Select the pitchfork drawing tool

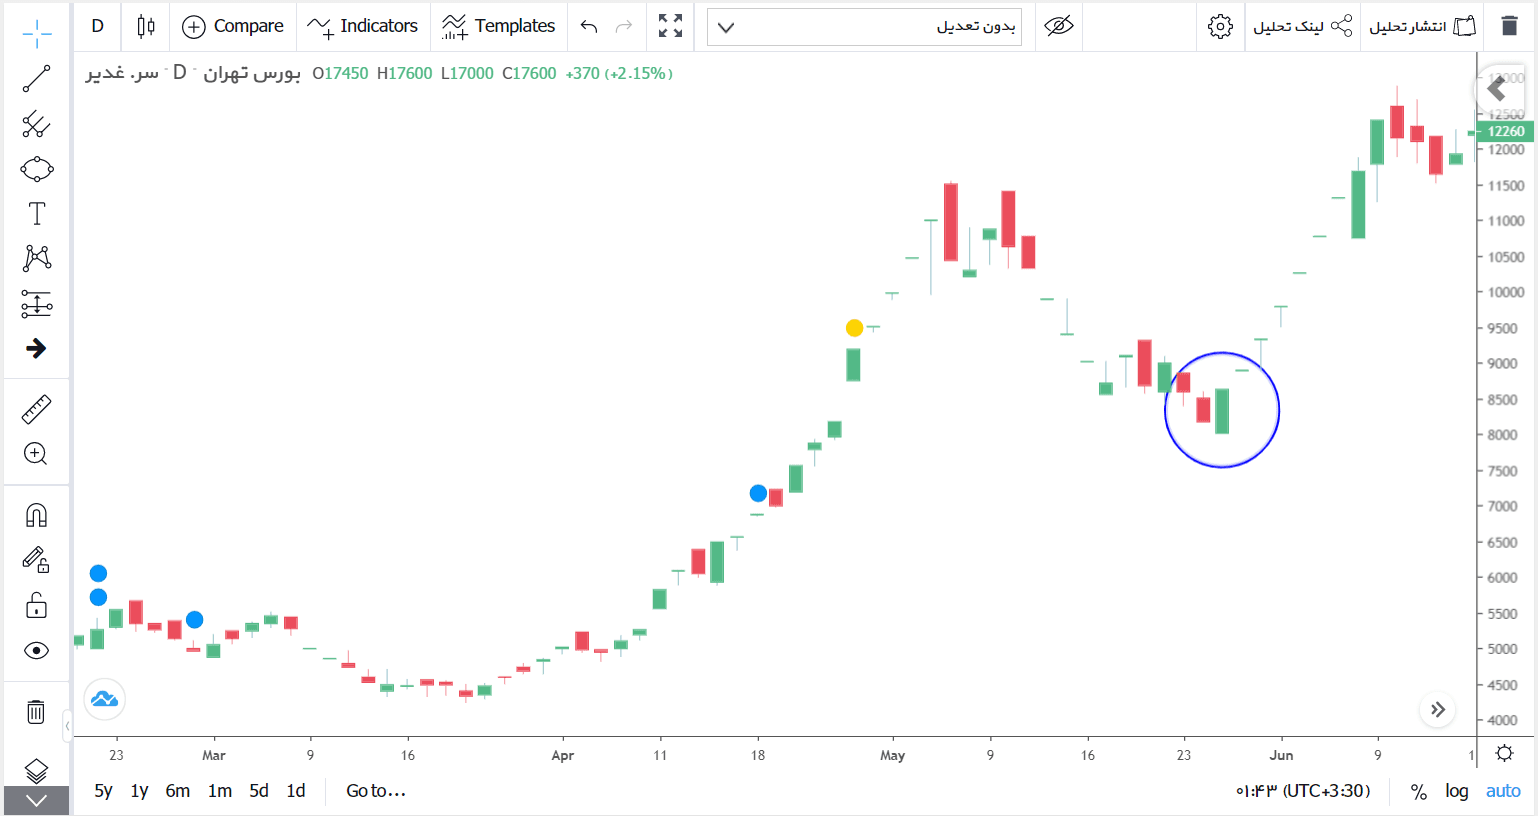point(36,124)
